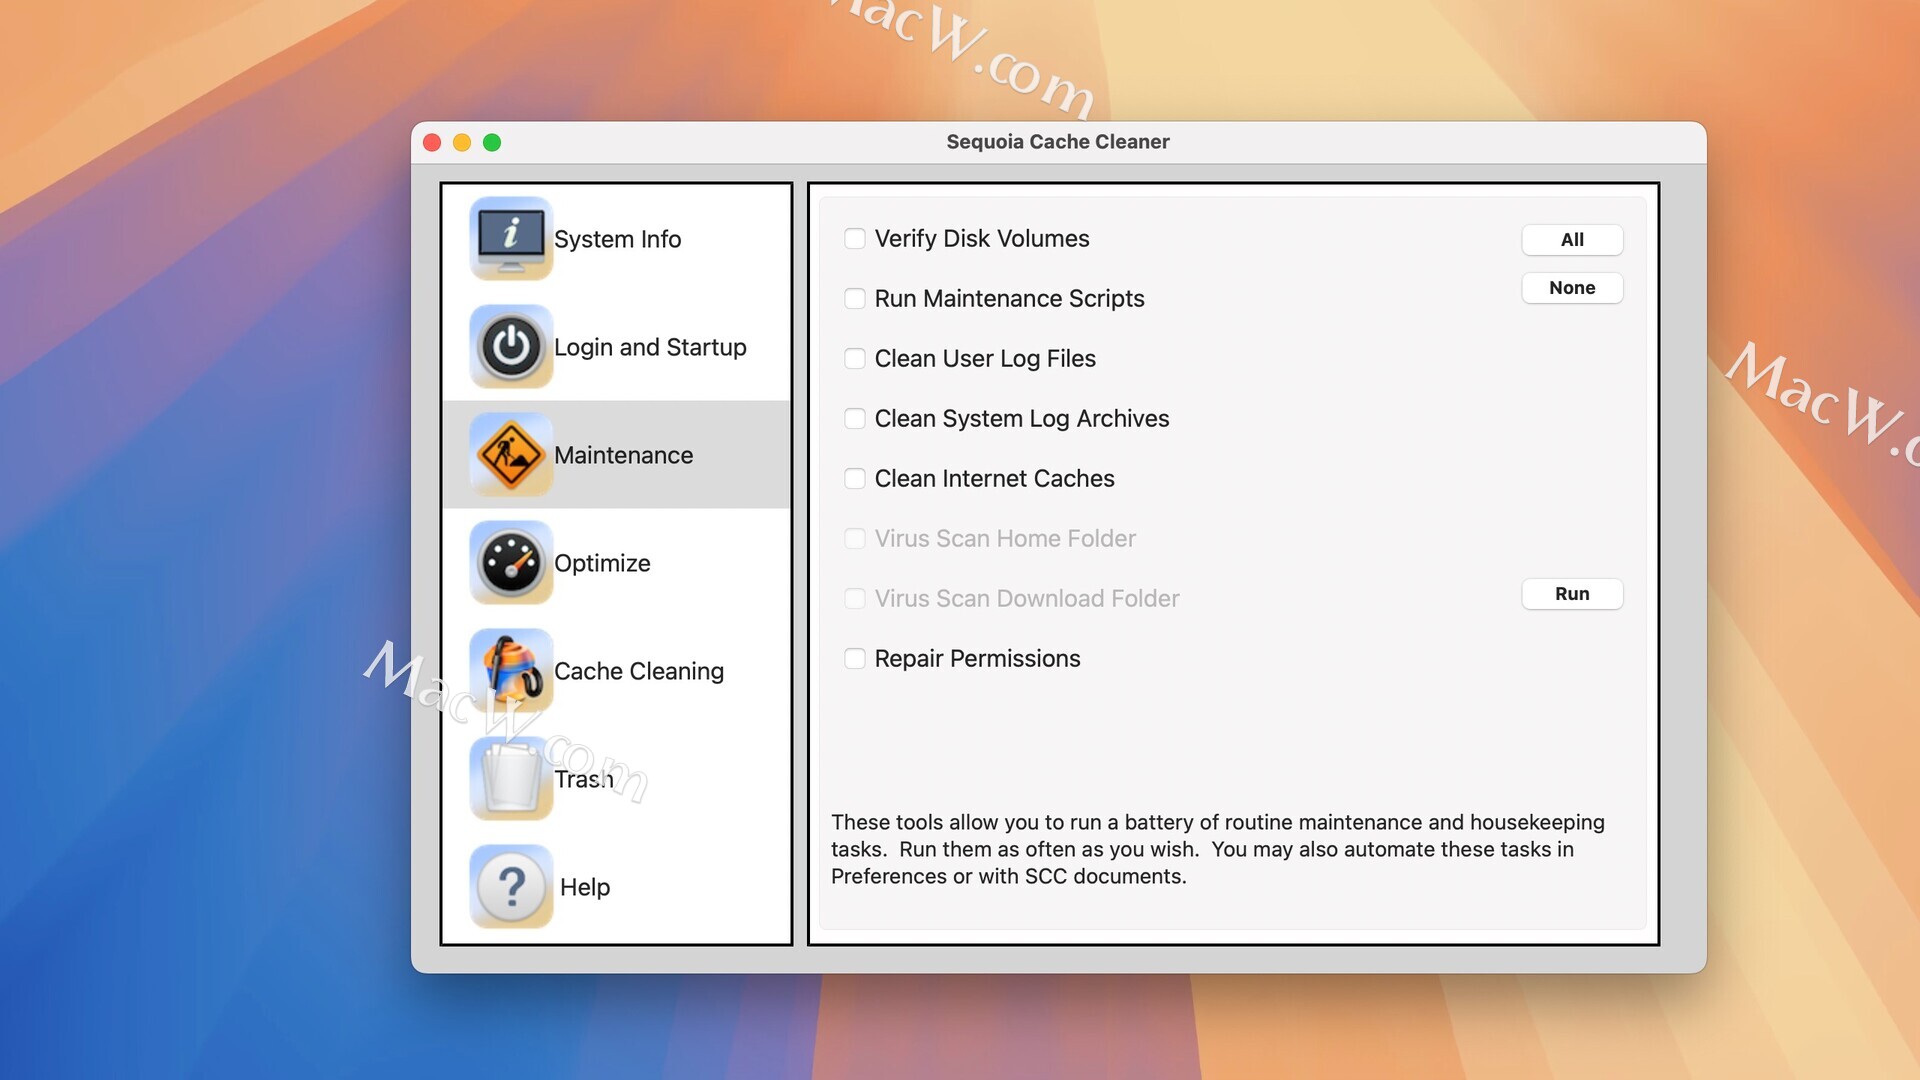This screenshot has width=1920, height=1080.
Task: Select the Maintenance construction sign icon
Action: pos(511,454)
